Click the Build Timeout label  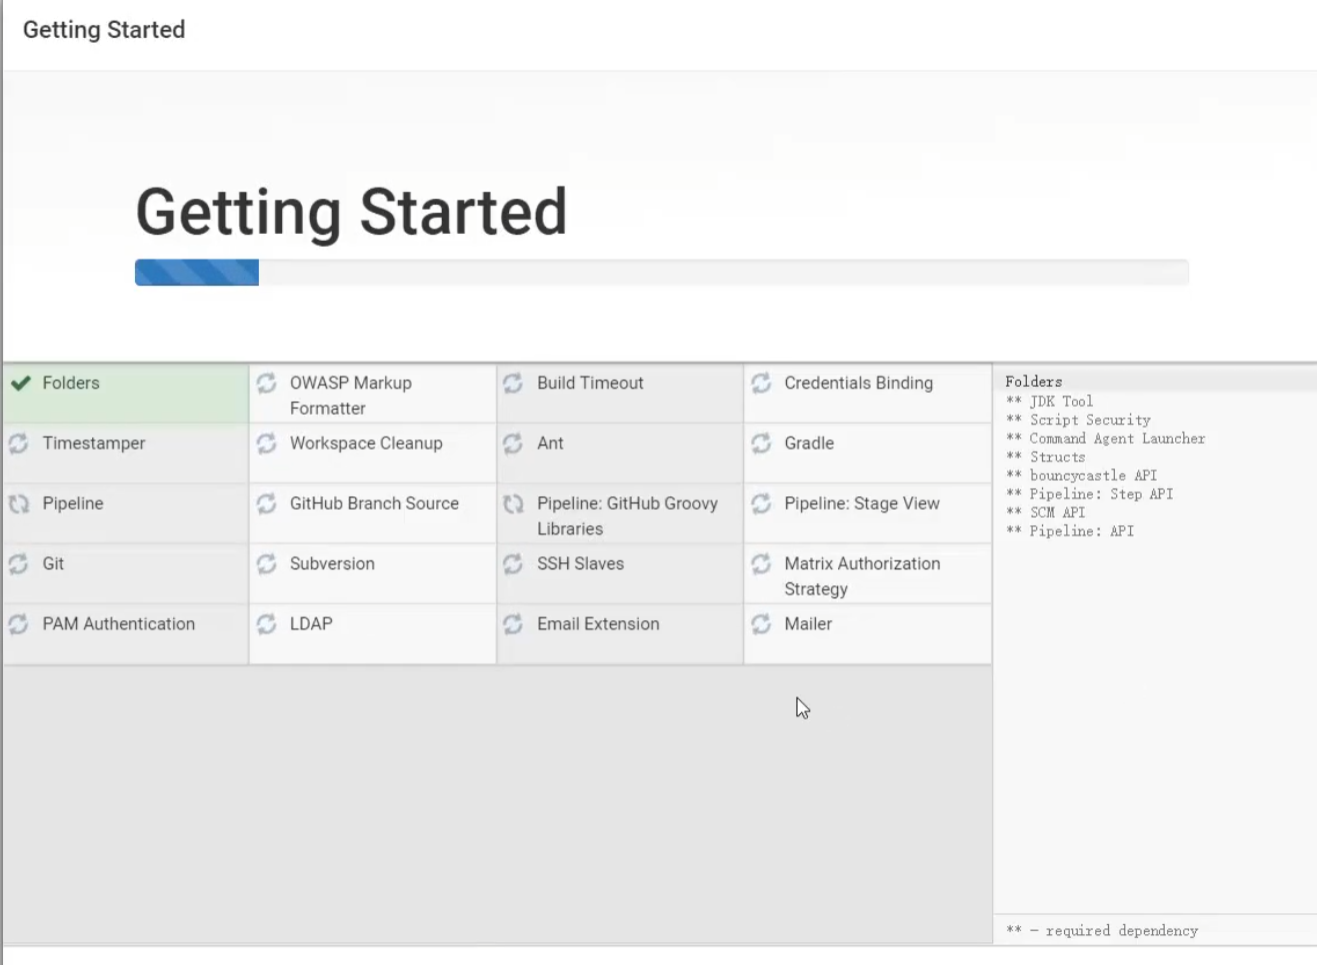(x=590, y=383)
